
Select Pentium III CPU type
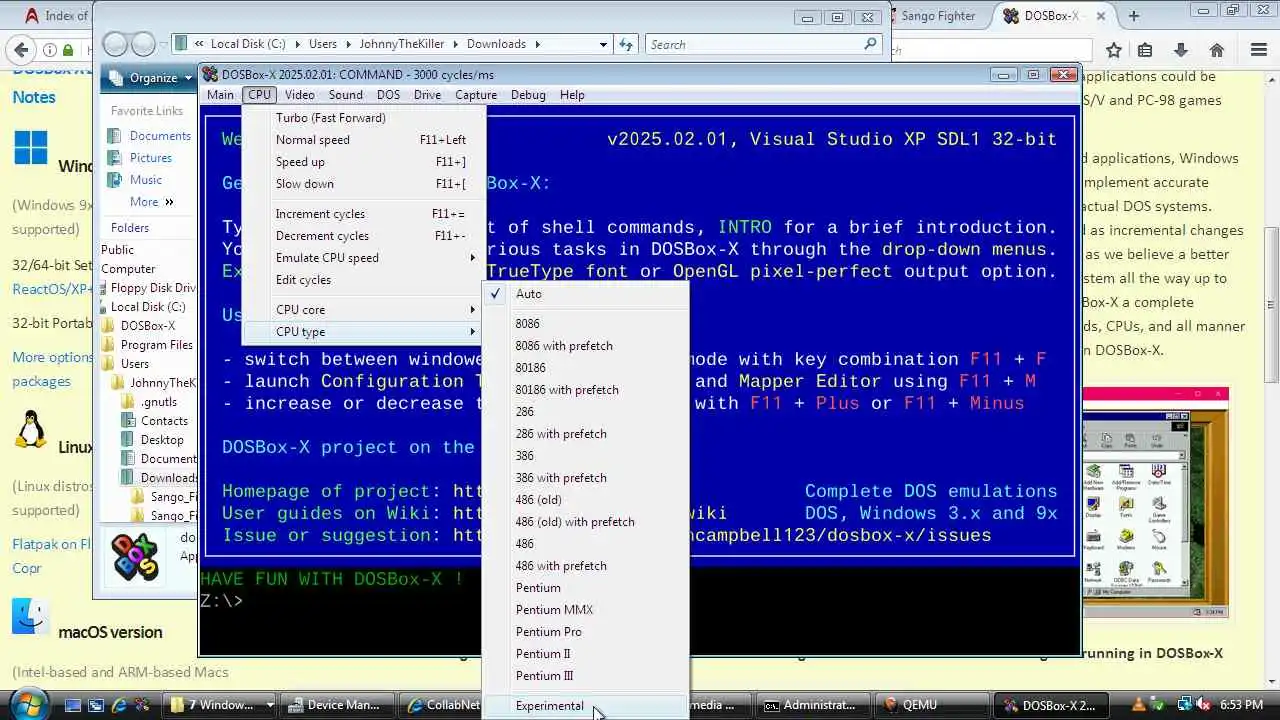tap(586, 676)
